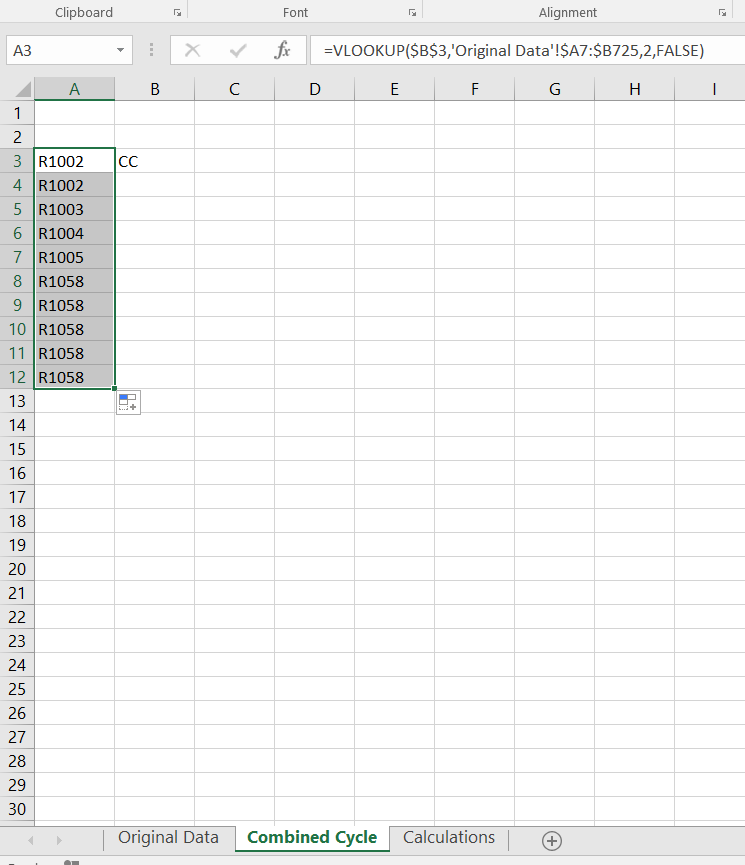
Task: Select row 30 header
Action: pyautogui.click(x=17, y=809)
